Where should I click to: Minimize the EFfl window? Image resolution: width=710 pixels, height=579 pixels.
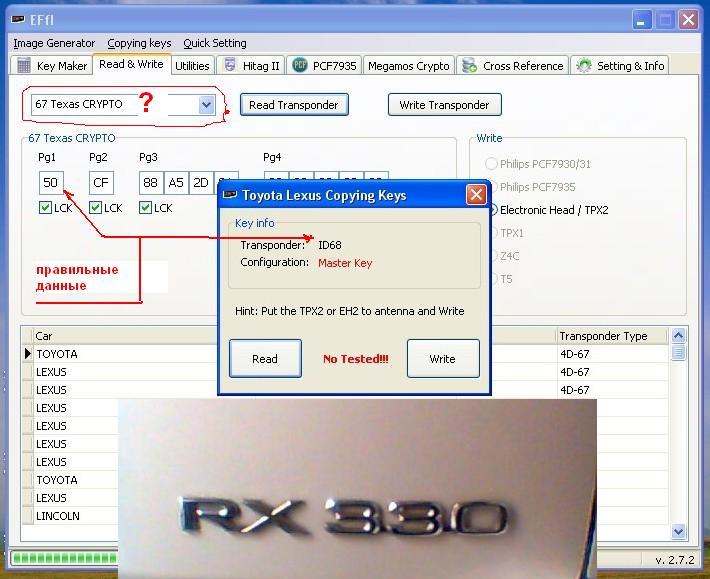coord(642,20)
